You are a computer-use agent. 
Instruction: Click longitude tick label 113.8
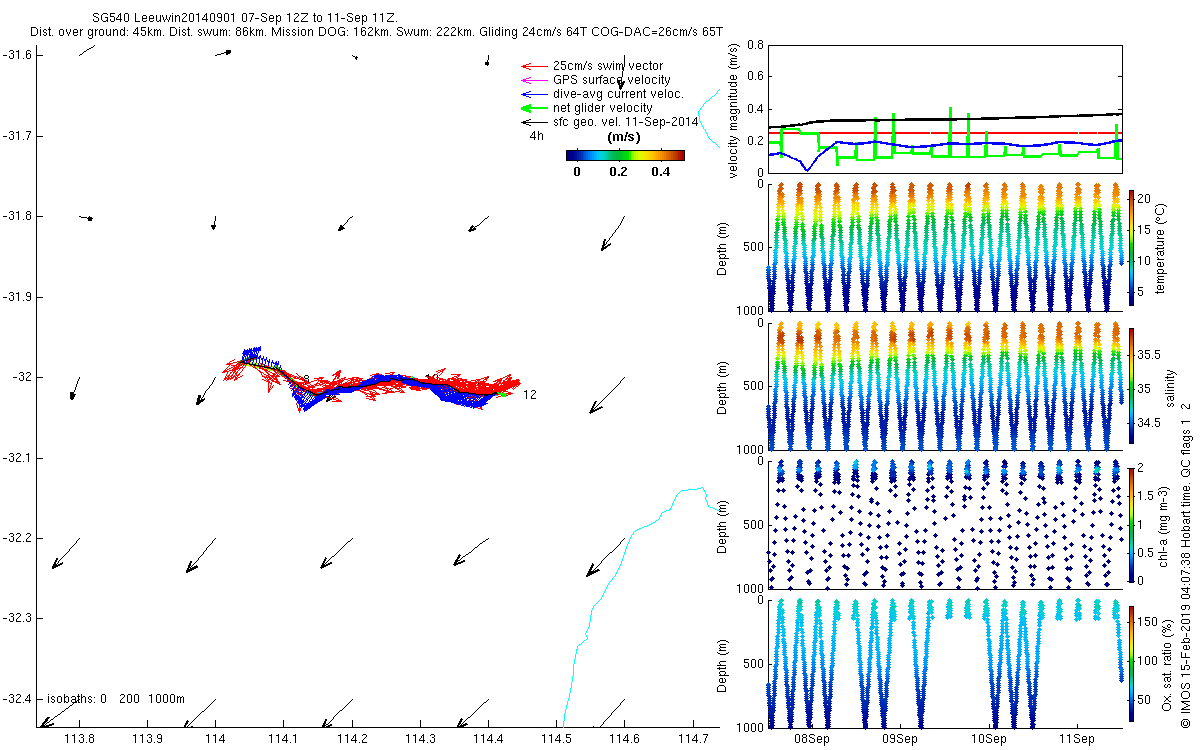pyautogui.click(x=79, y=739)
